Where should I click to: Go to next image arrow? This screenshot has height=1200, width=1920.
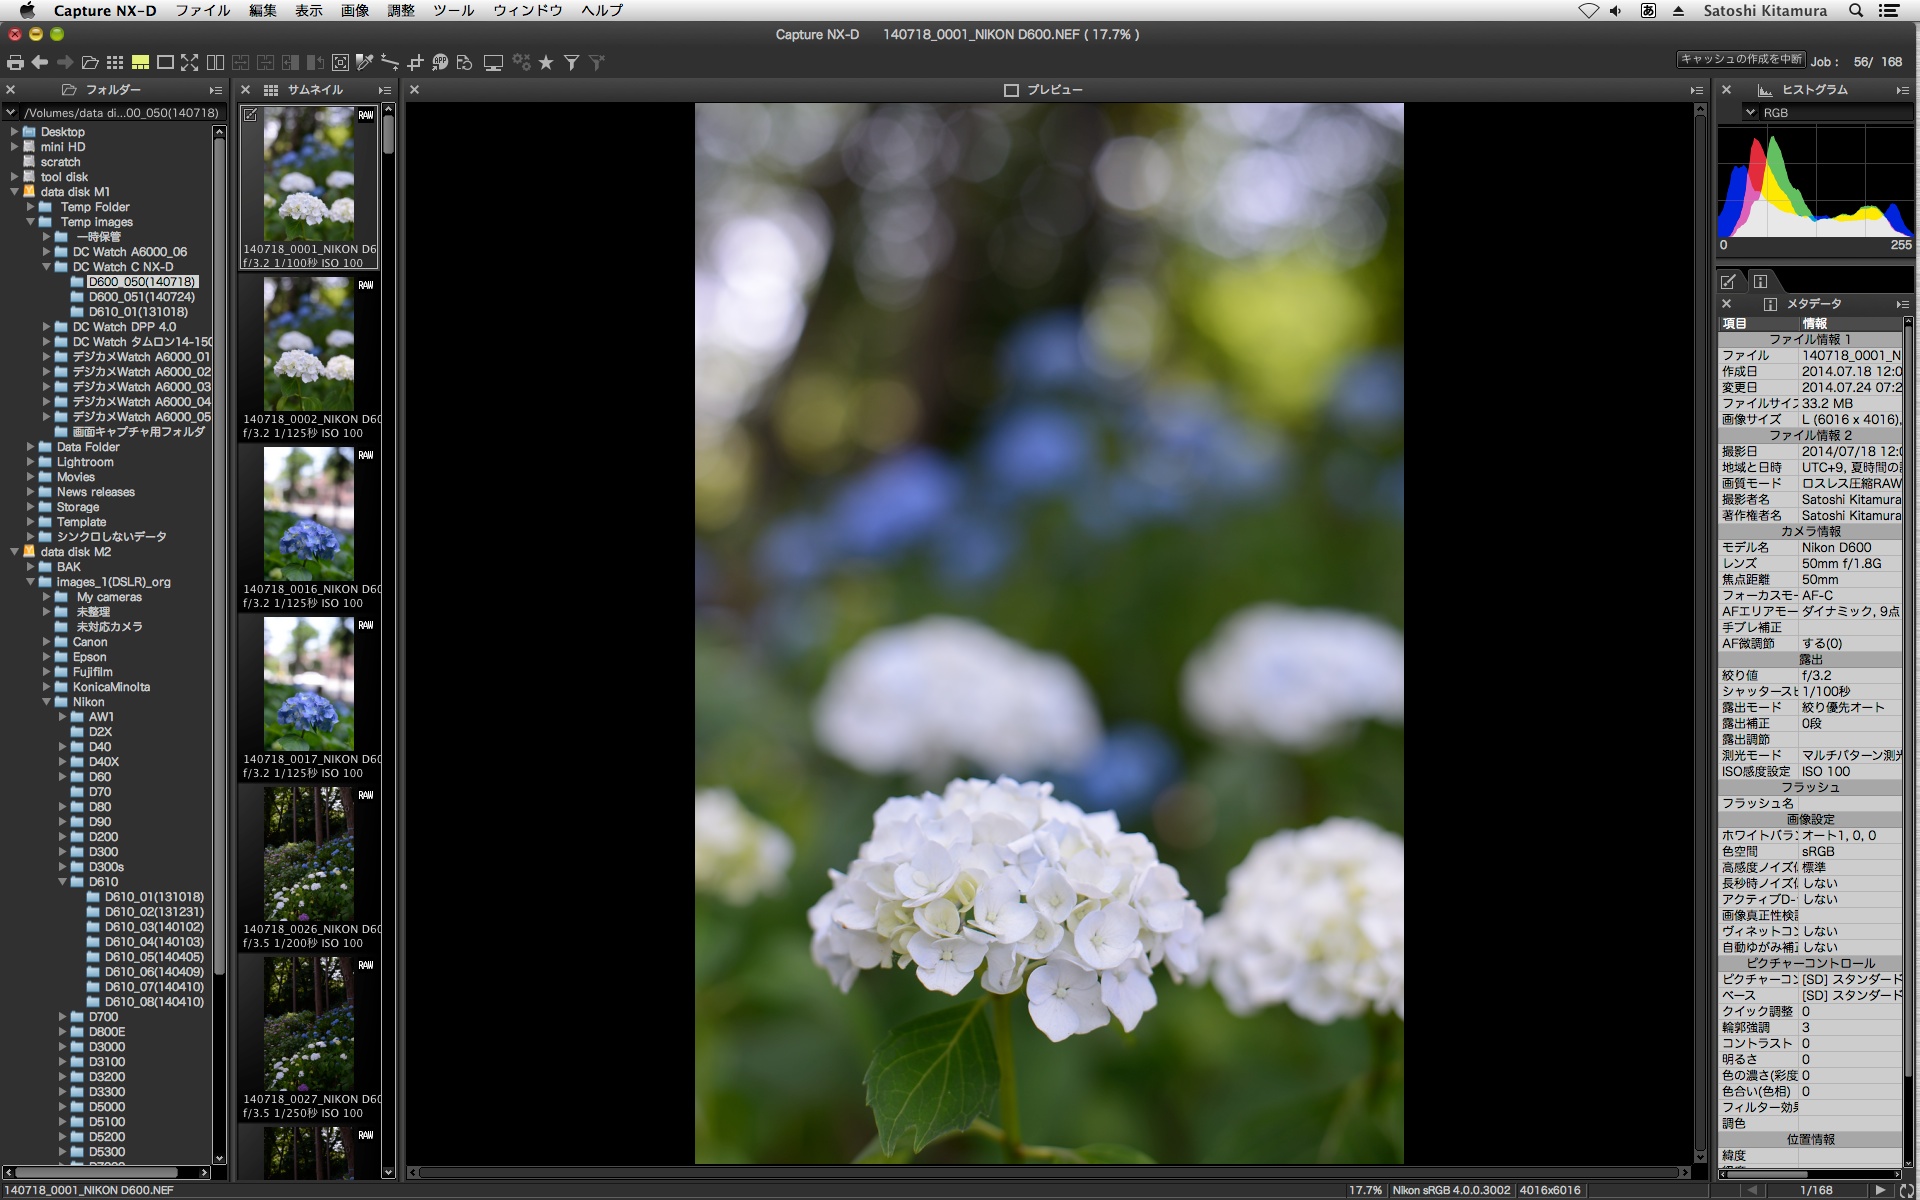[1879, 1190]
